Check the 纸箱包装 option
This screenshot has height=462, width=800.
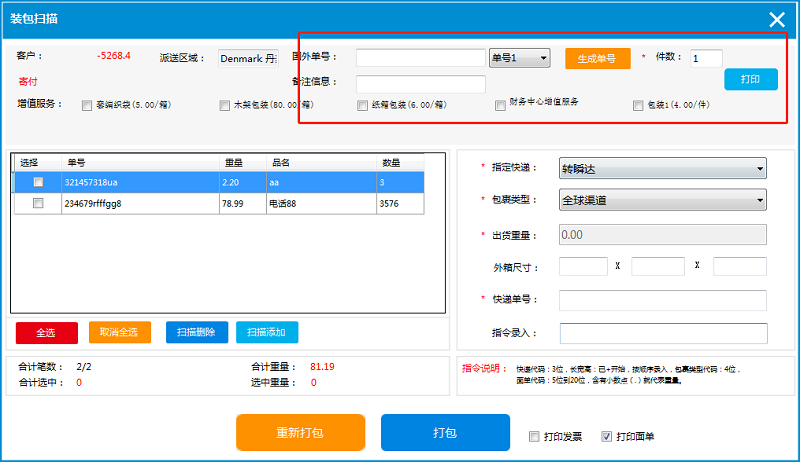pyautogui.click(x=363, y=105)
